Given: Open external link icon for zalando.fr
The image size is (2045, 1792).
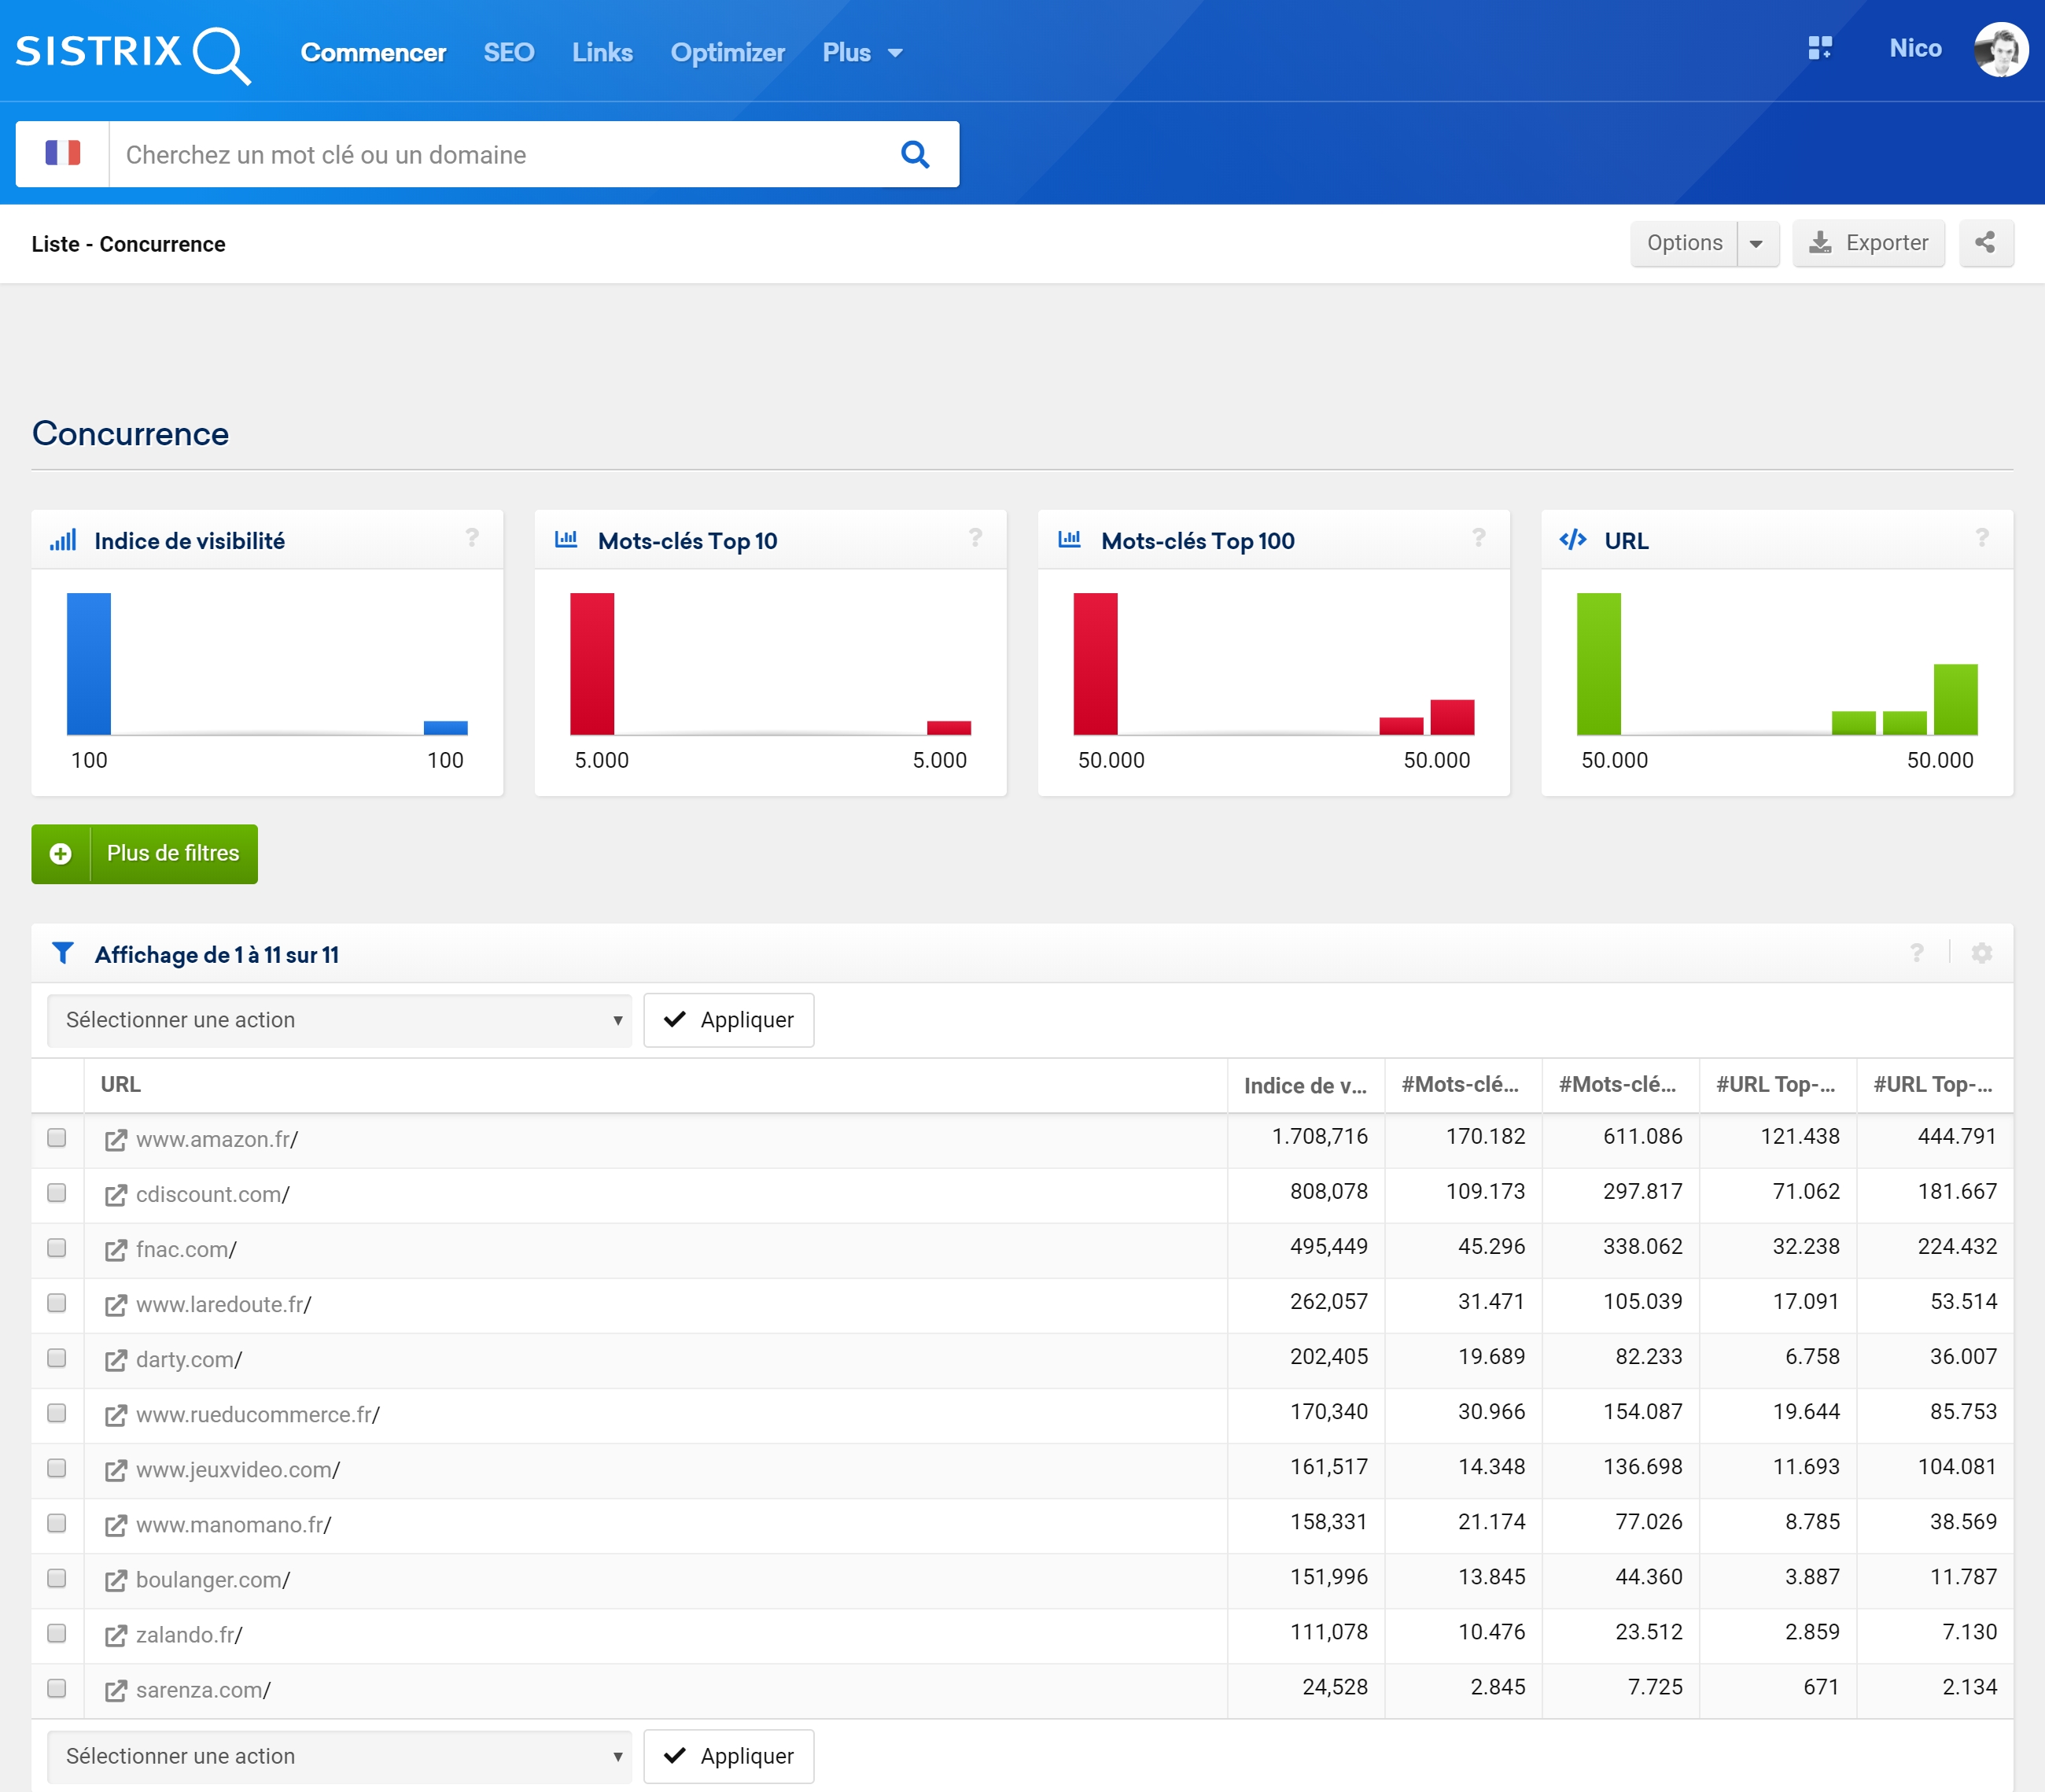Looking at the screenshot, I should coord(116,1635).
